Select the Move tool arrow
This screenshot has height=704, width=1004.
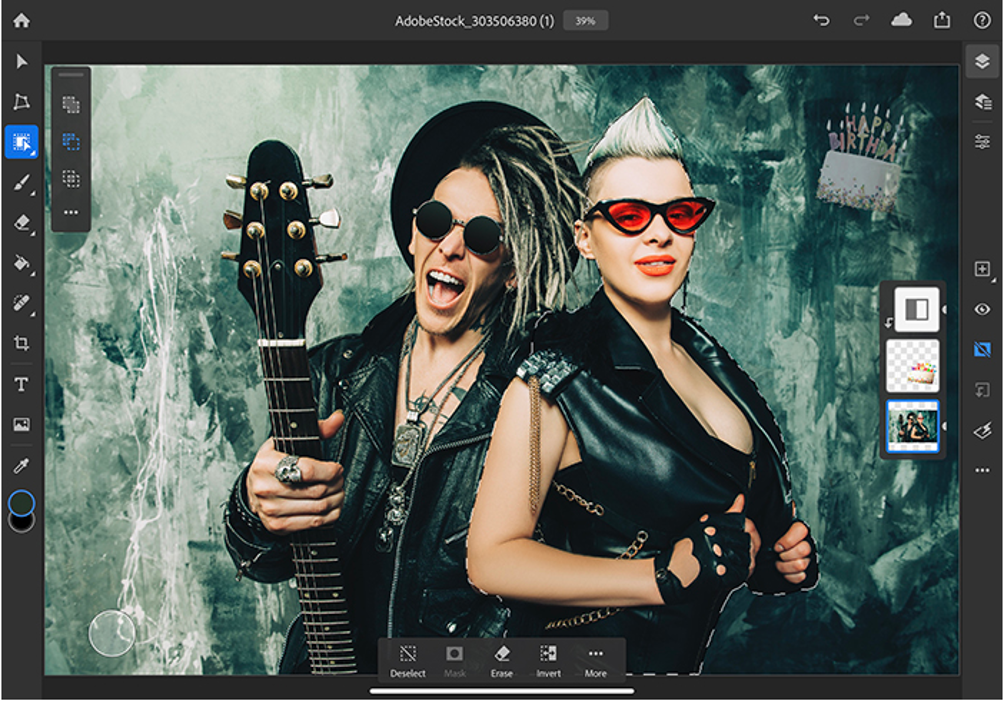tap(21, 62)
